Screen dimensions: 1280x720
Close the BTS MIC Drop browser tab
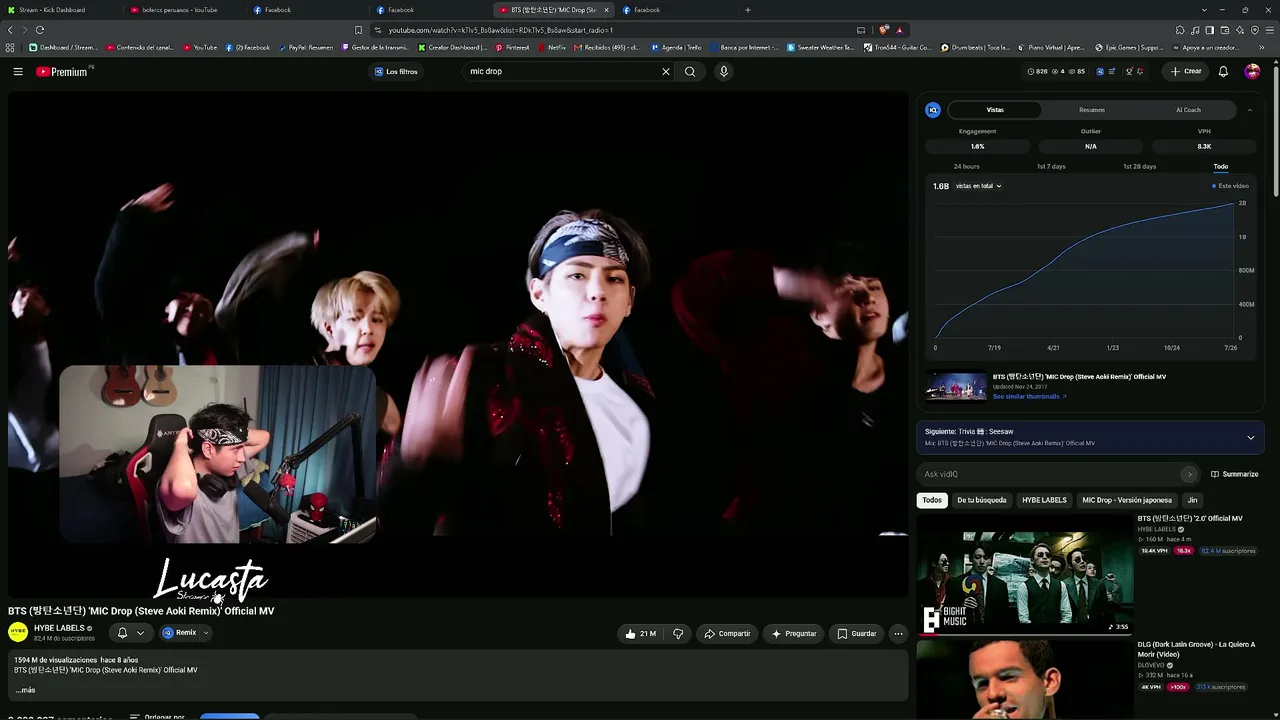[606, 10]
